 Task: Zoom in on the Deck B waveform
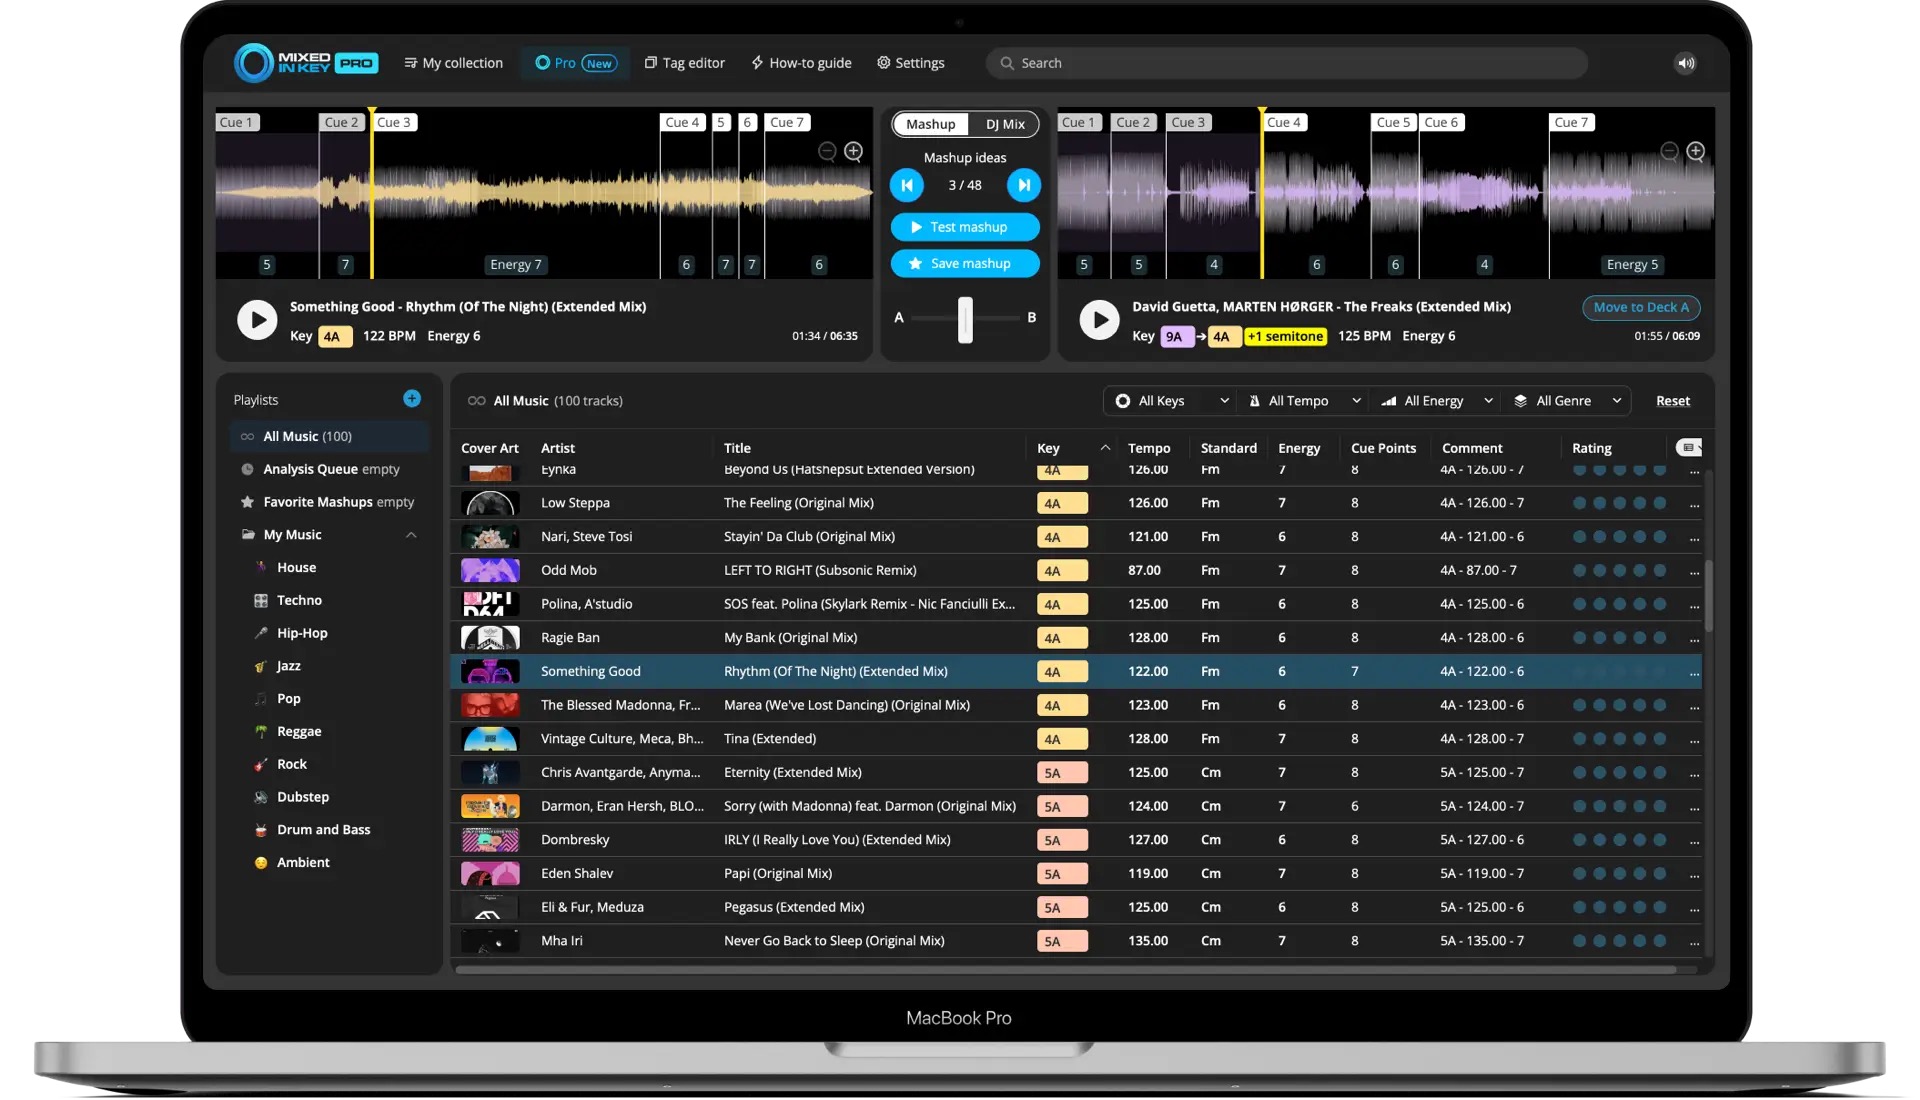1696,151
